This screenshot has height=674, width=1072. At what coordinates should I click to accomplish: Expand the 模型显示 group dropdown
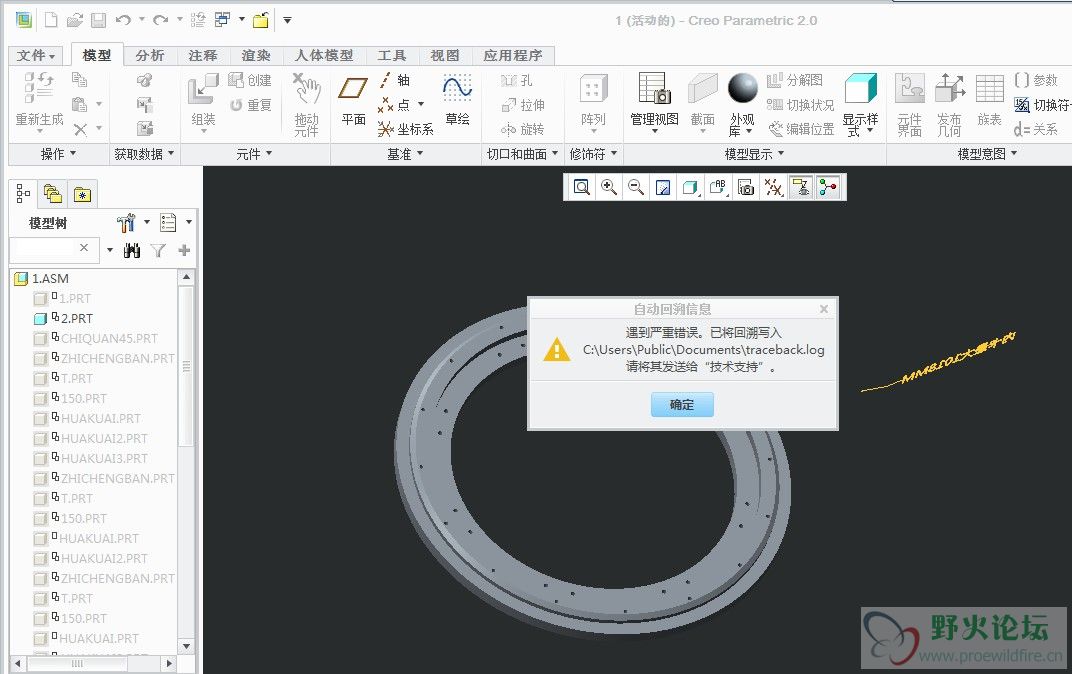754,154
